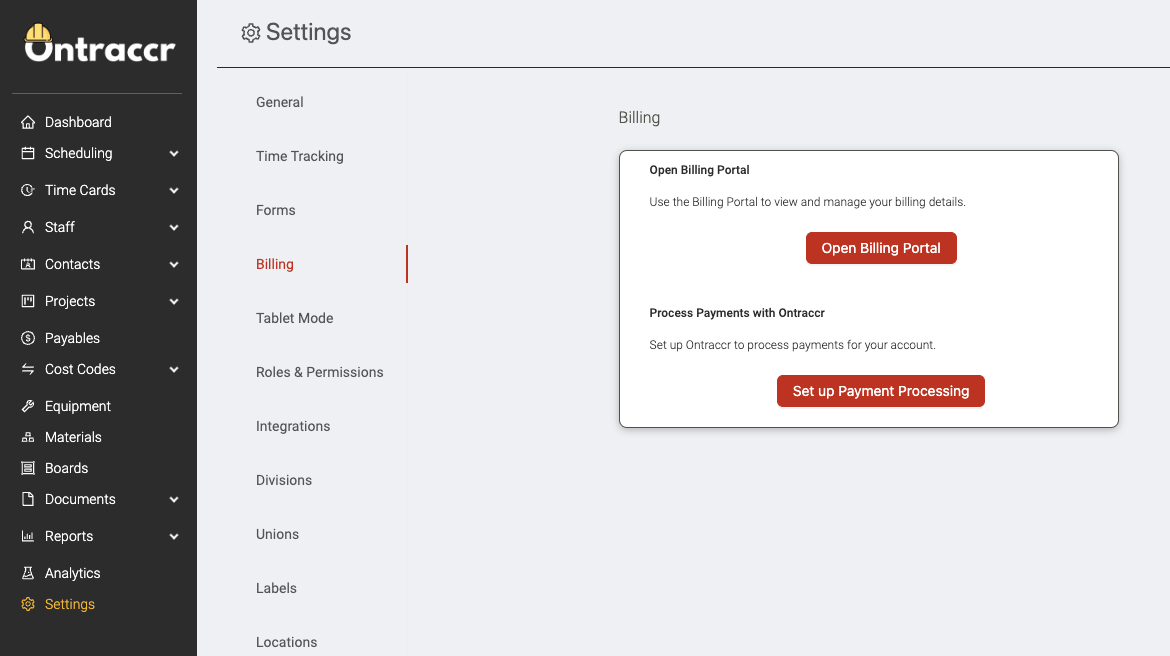
Task: Open the Time Tracking settings tab
Action: point(300,156)
